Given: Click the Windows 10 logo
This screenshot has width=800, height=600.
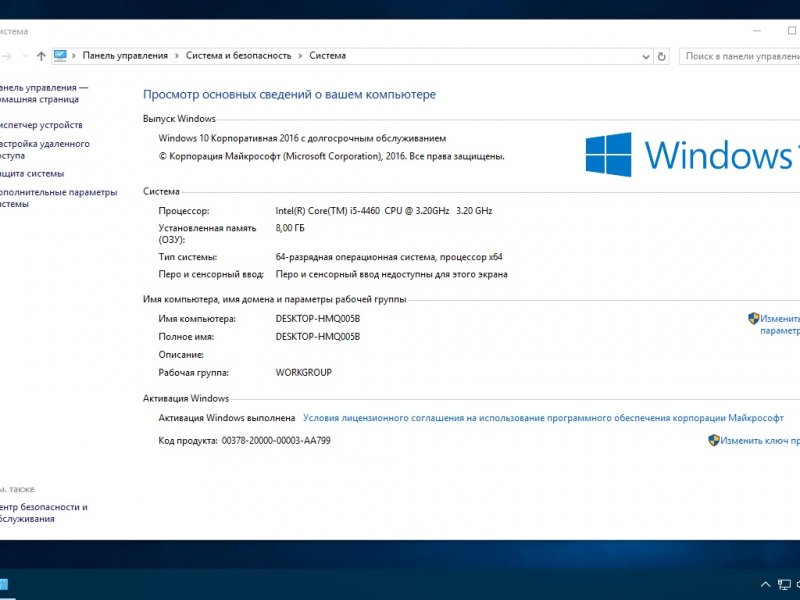Looking at the screenshot, I should tap(692, 155).
